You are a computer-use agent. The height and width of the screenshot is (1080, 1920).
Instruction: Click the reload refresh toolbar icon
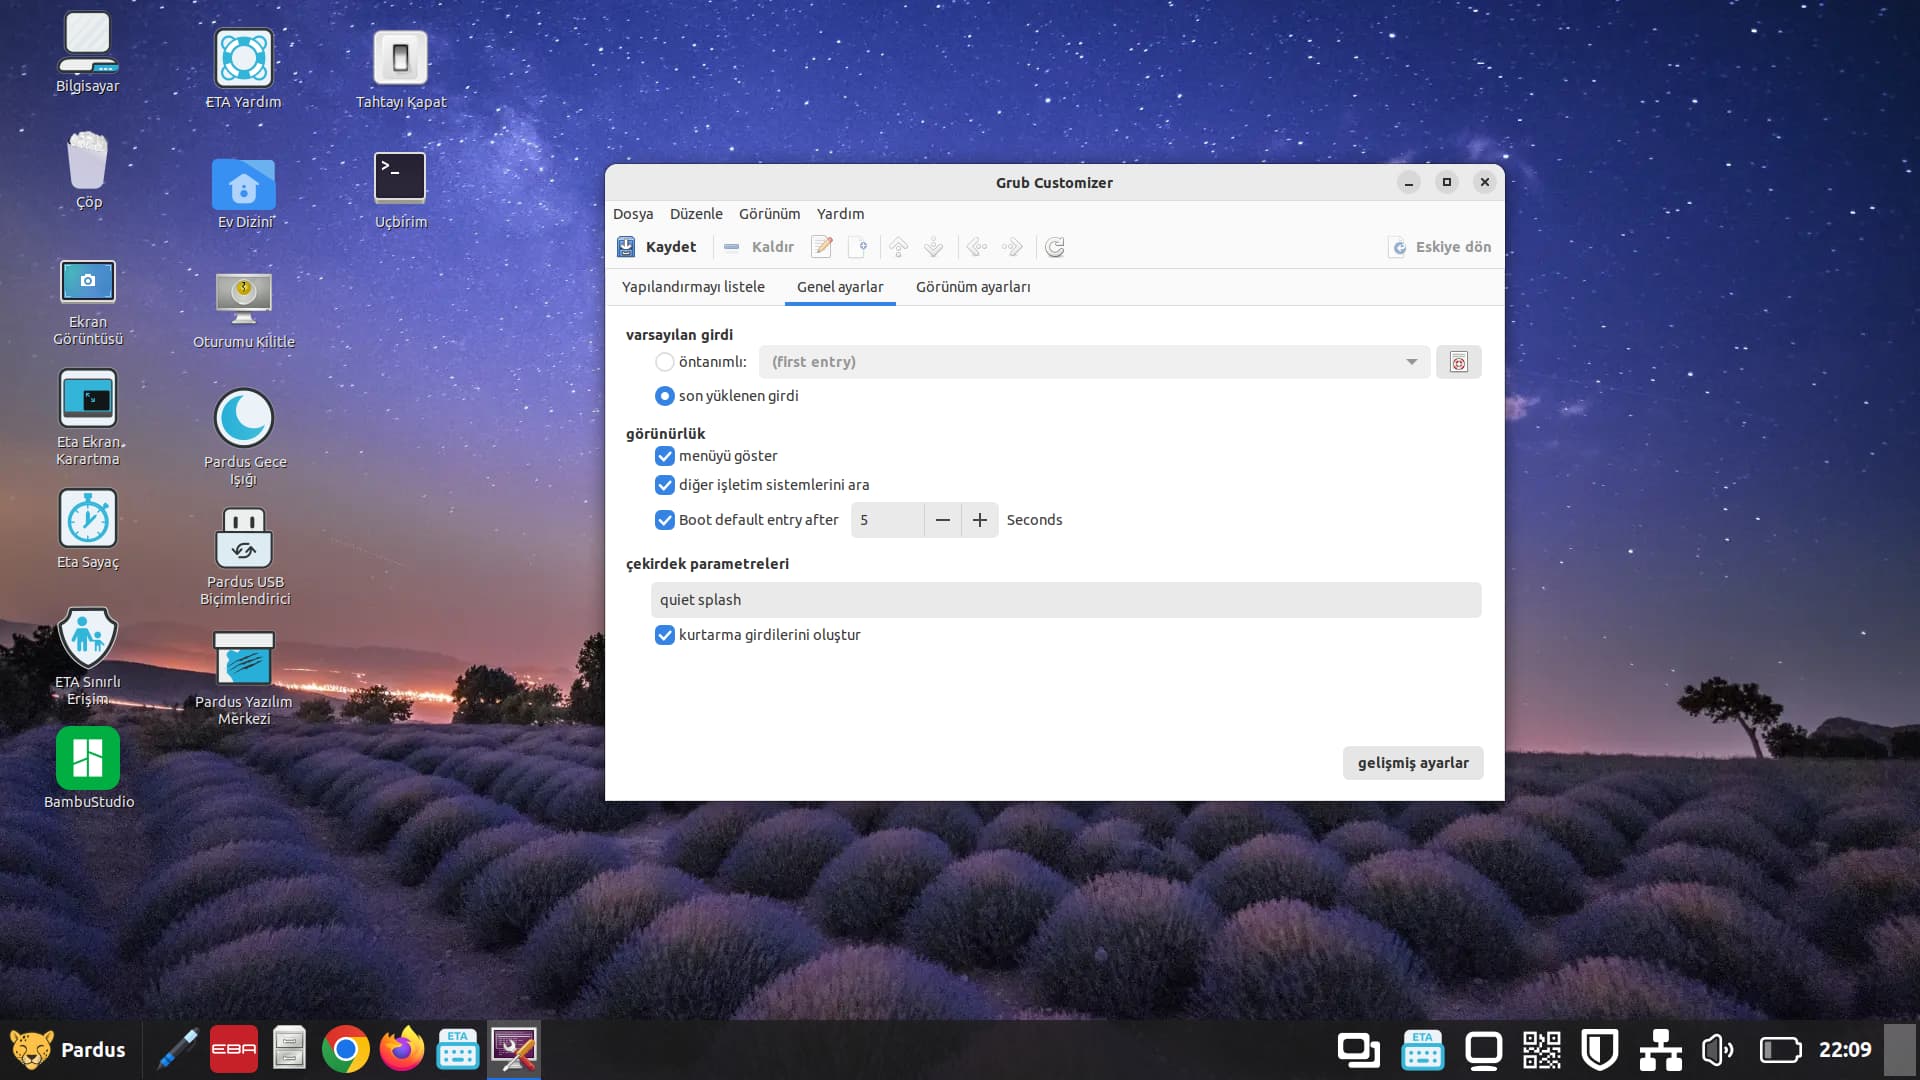click(x=1054, y=247)
